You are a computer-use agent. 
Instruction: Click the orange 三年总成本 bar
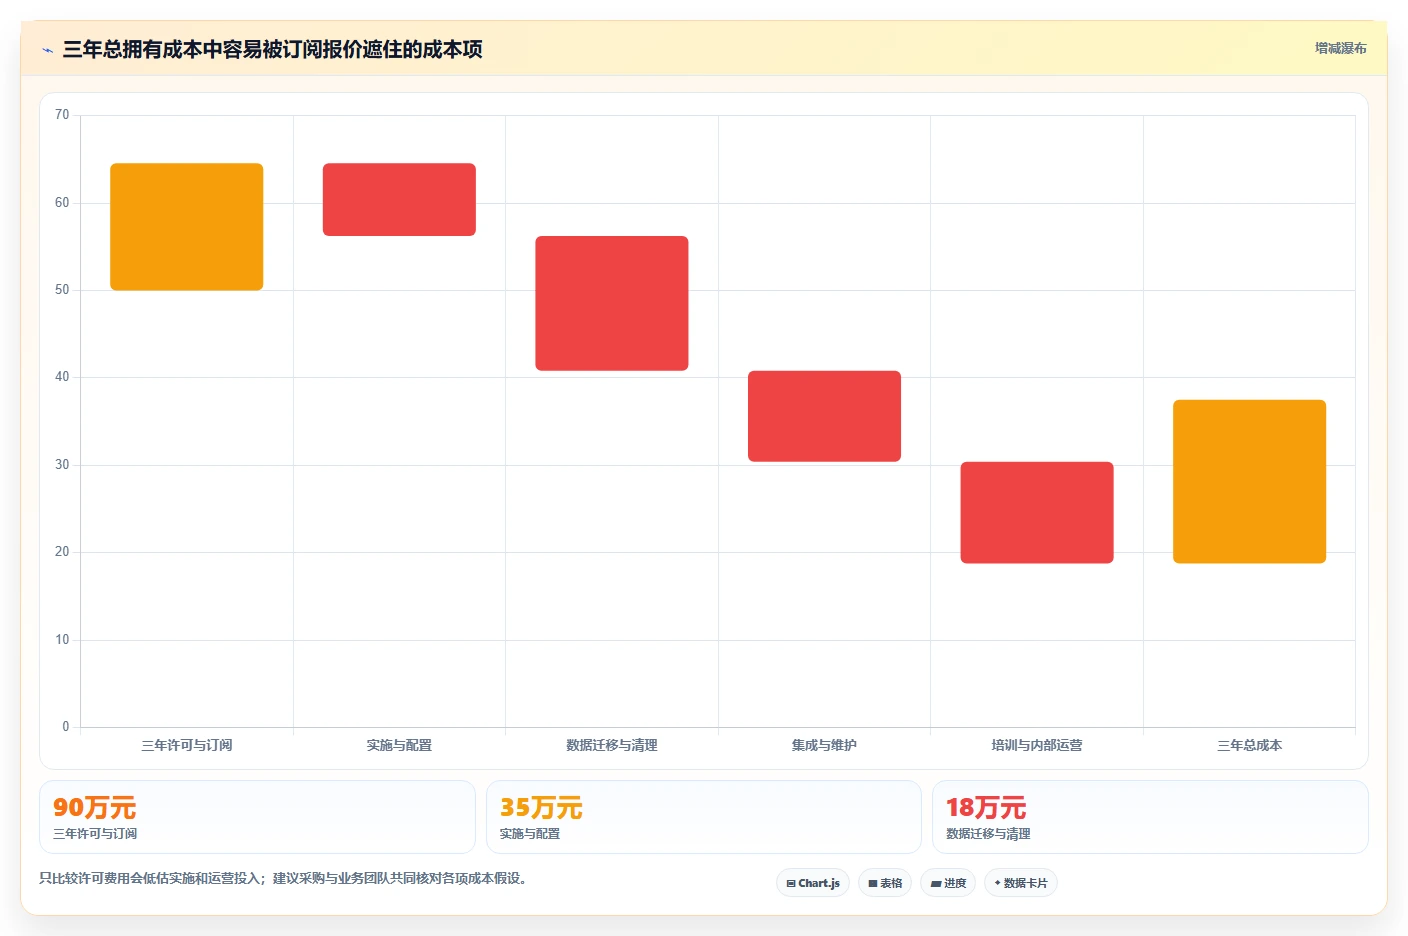click(x=1249, y=482)
